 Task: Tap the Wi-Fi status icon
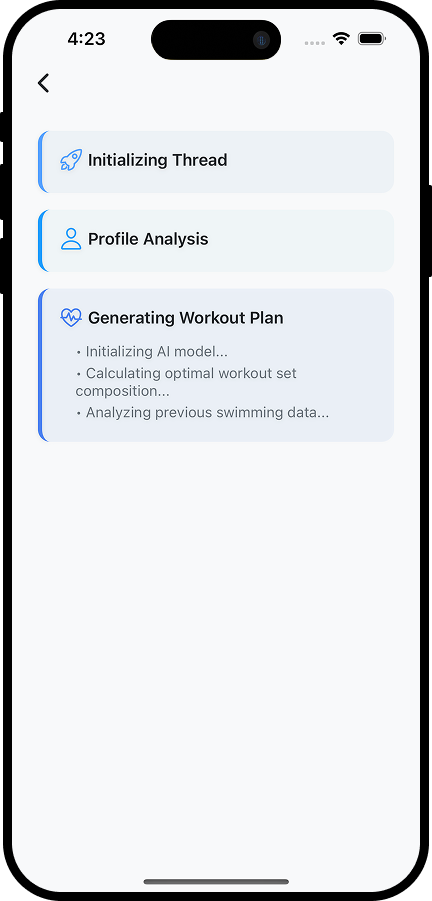pyautogui.click(x=341, y=39)
